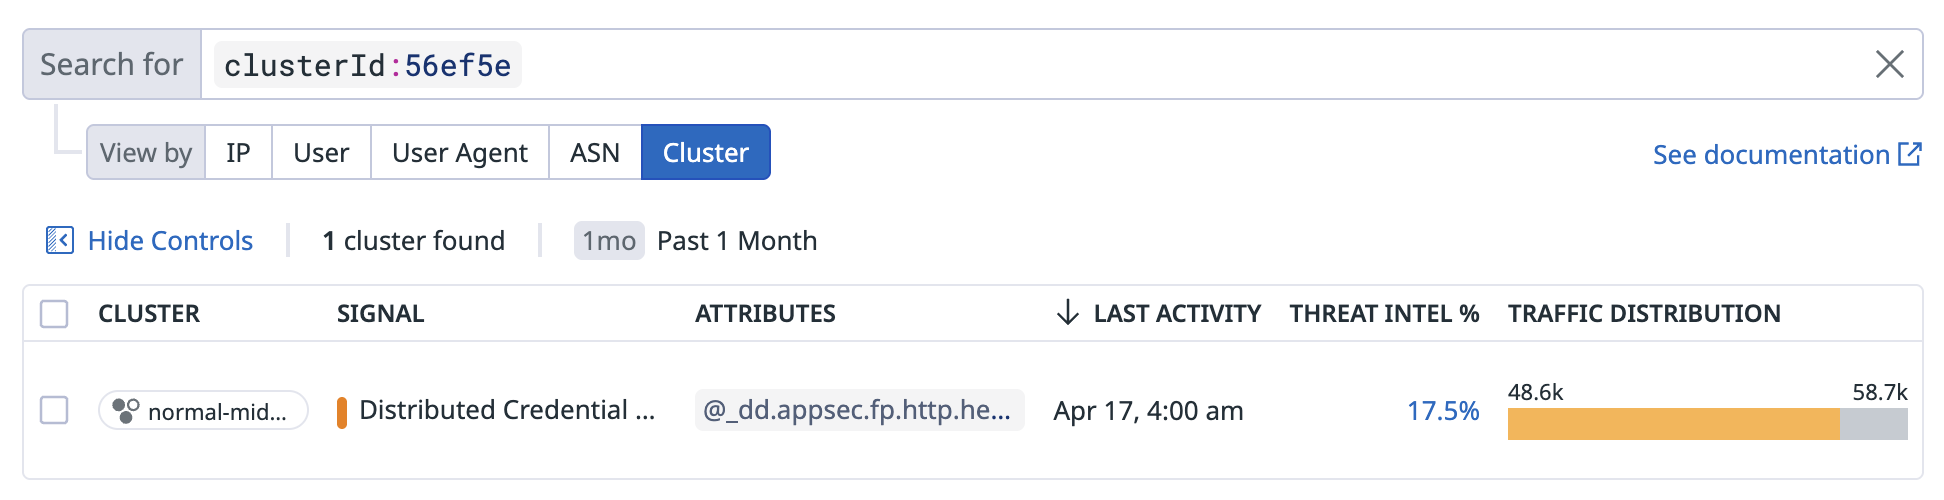Image resolution: width=1944 pixels, height=500 pixels.
Task: Open the 1mo time range selector
Action: [x=609, y=241]
